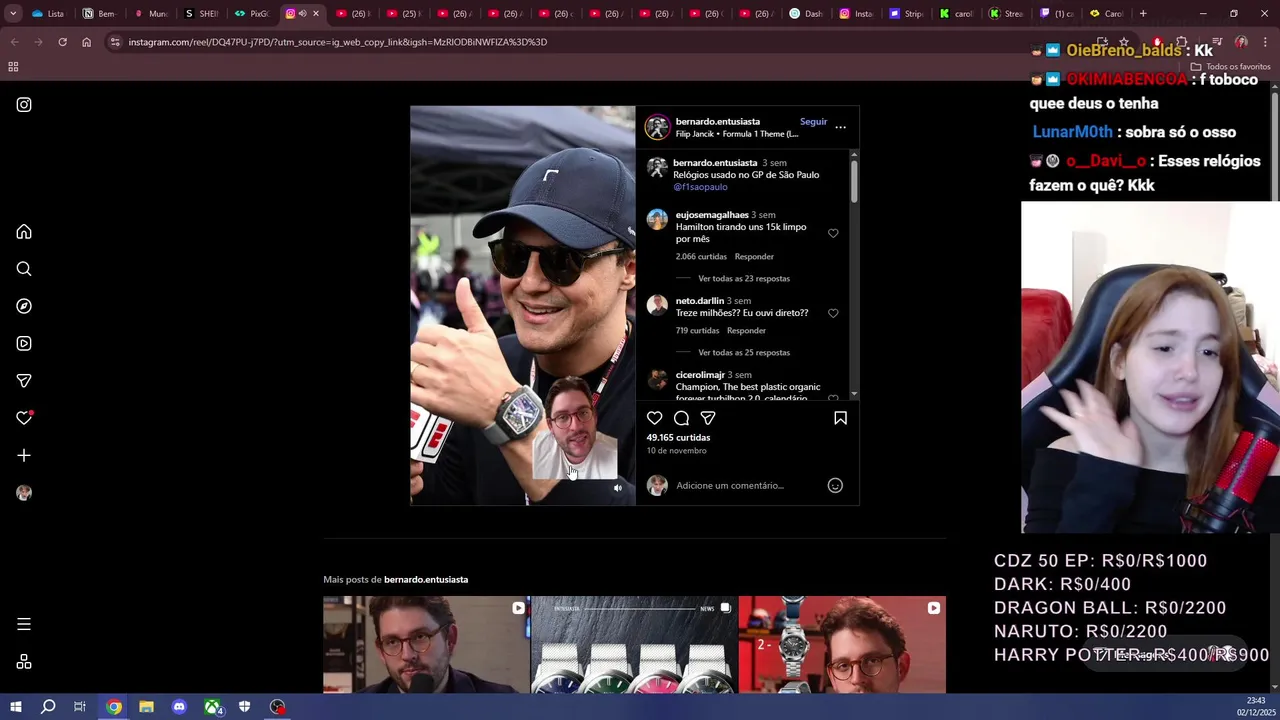Open a new browser tab with plus
The height and width of the screenshot is (720, 1280).
(1143, 14)
